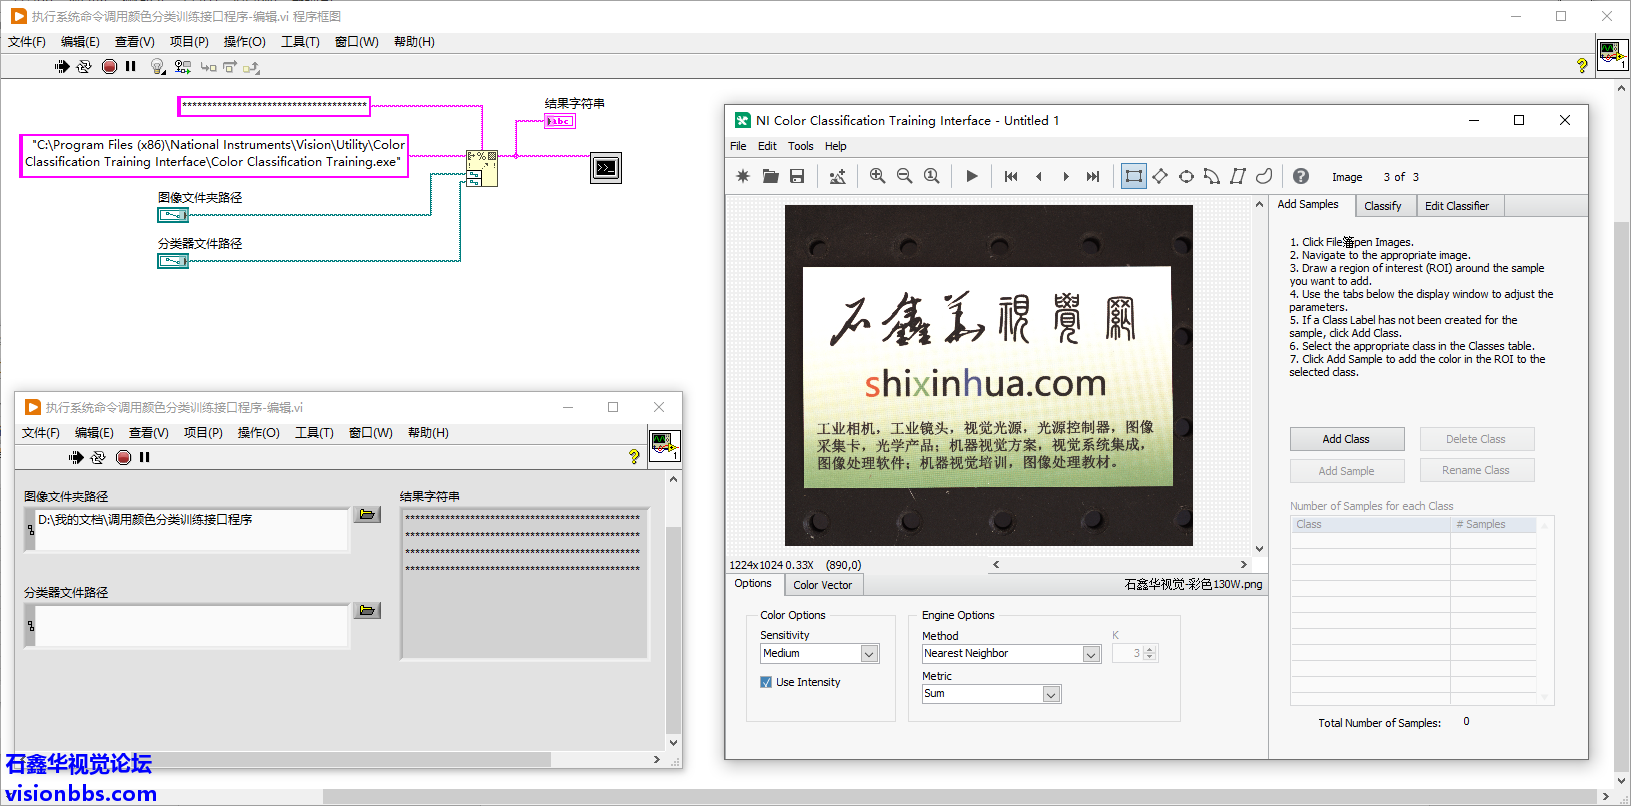Click the System Exec node on block diagram

tap(606, 168)
